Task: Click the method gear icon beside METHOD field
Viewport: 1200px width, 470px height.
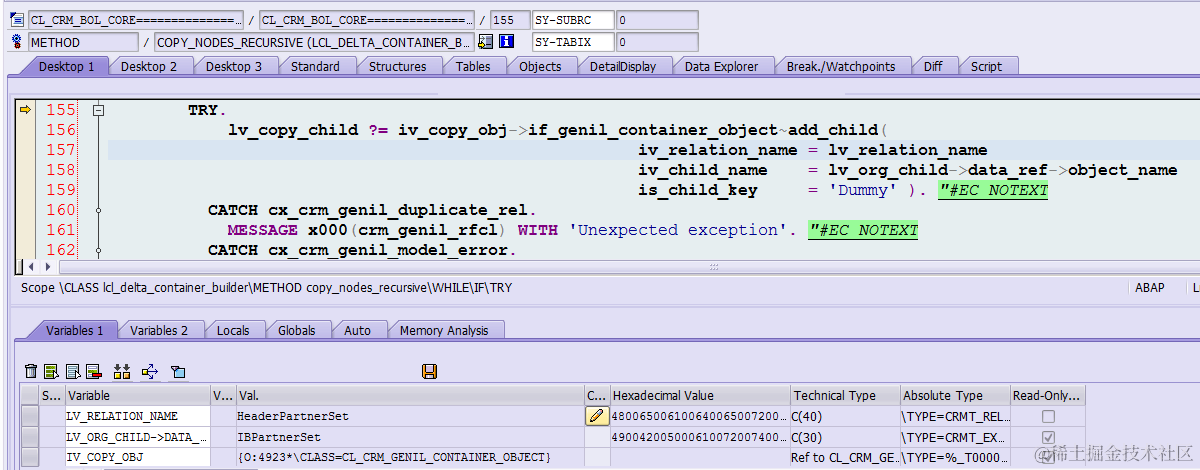Action: click(x=16, y=42)
